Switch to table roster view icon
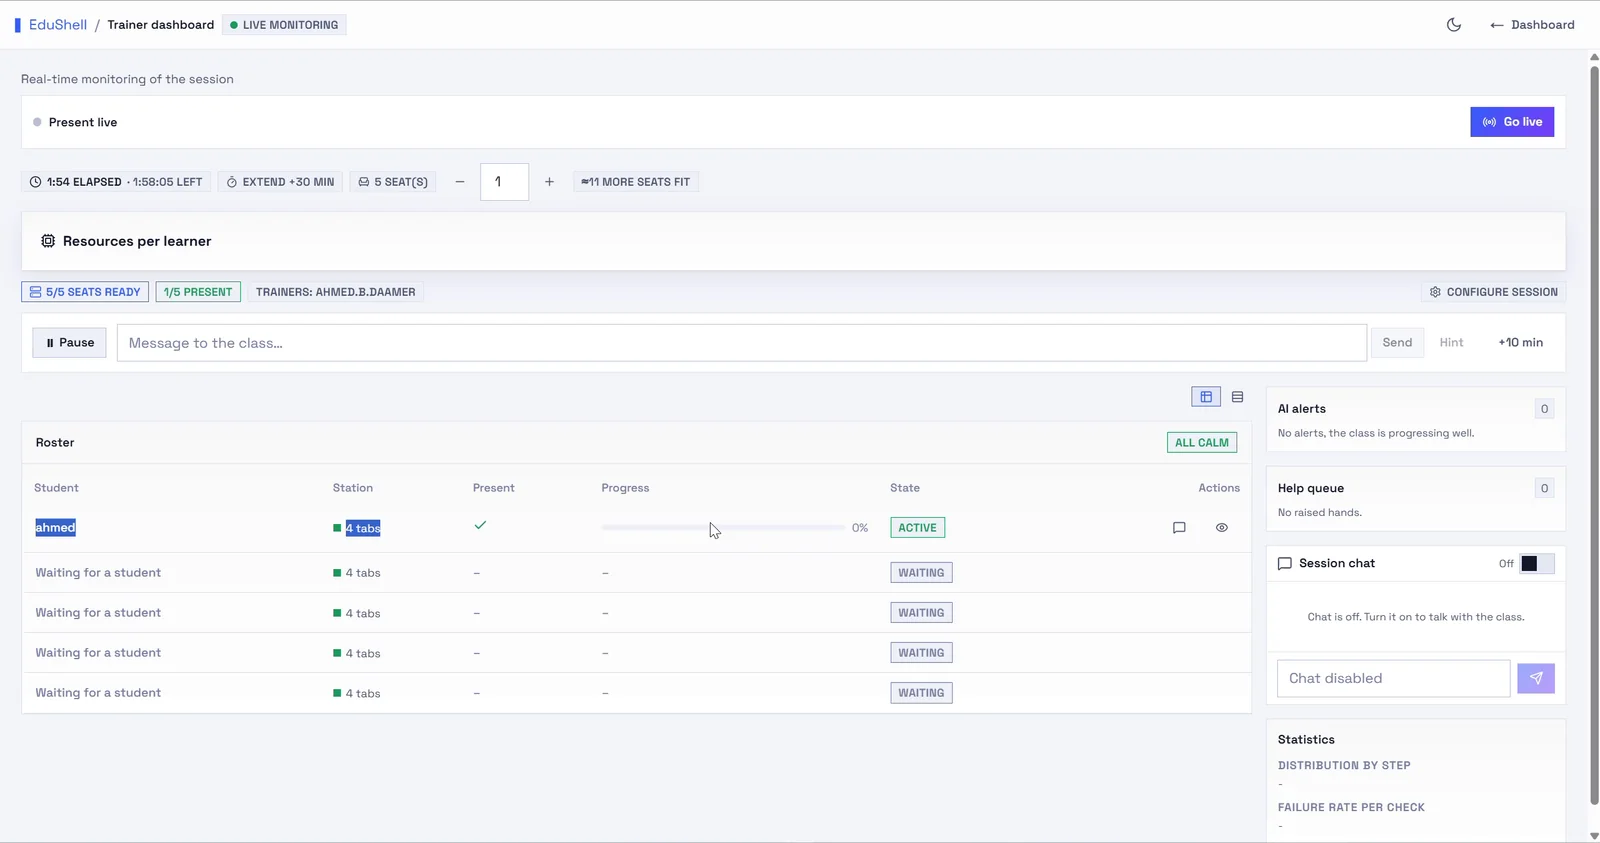The image size is (1600, 843). tap(1206, 397)
